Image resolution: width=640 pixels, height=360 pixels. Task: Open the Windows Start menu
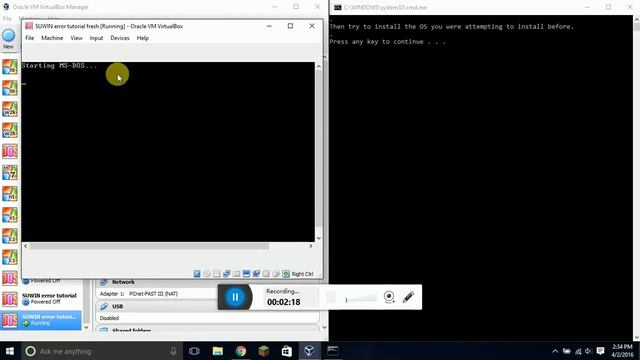[x=10, y=351]
